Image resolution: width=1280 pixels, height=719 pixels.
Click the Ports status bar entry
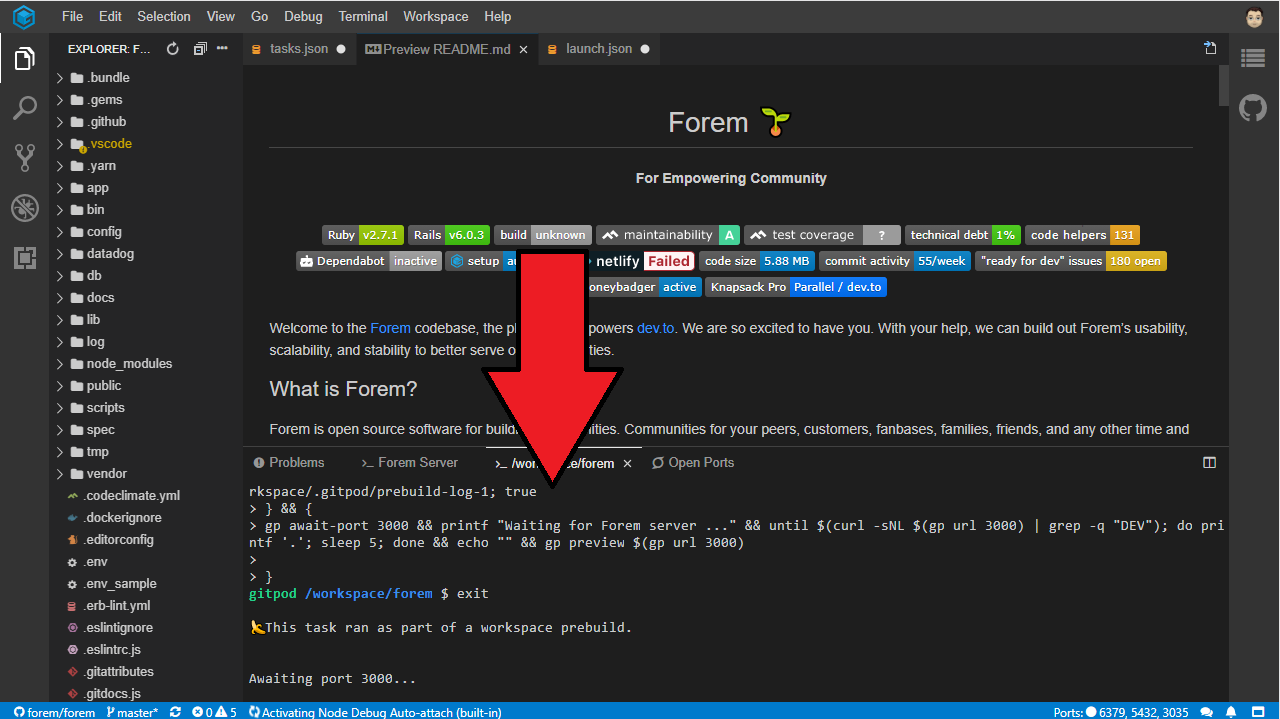tap(1121, 712)
